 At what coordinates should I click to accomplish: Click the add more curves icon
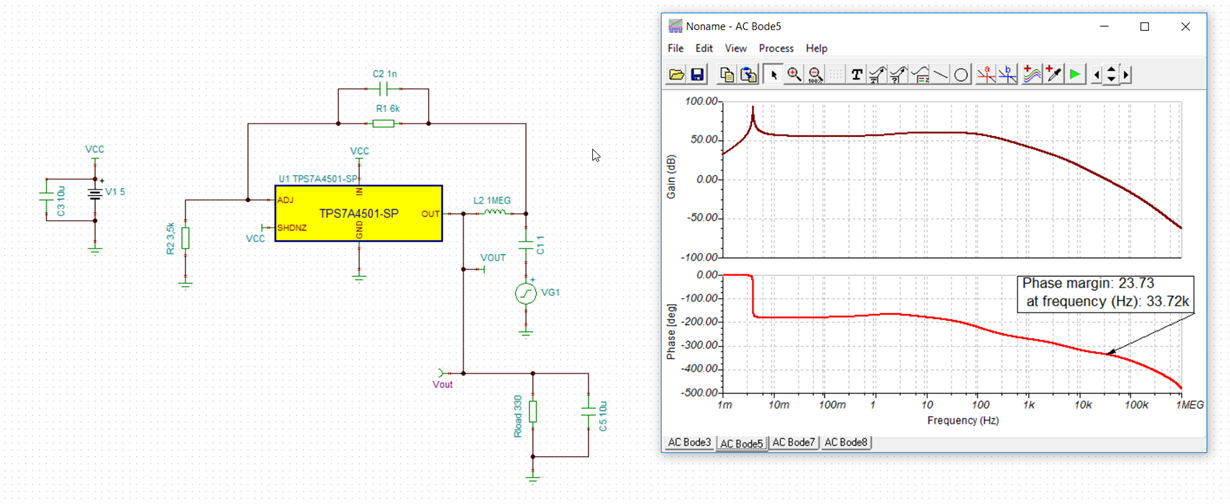coord(1032,74)
